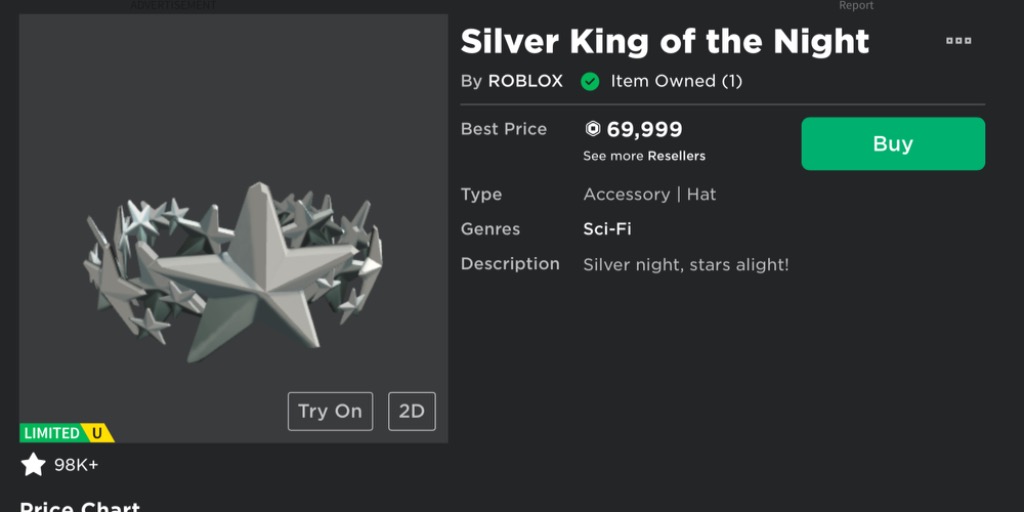This screenshot has height=512, width=1024.
Task: Click the favorite star icon
Action: tap(34, 464)
